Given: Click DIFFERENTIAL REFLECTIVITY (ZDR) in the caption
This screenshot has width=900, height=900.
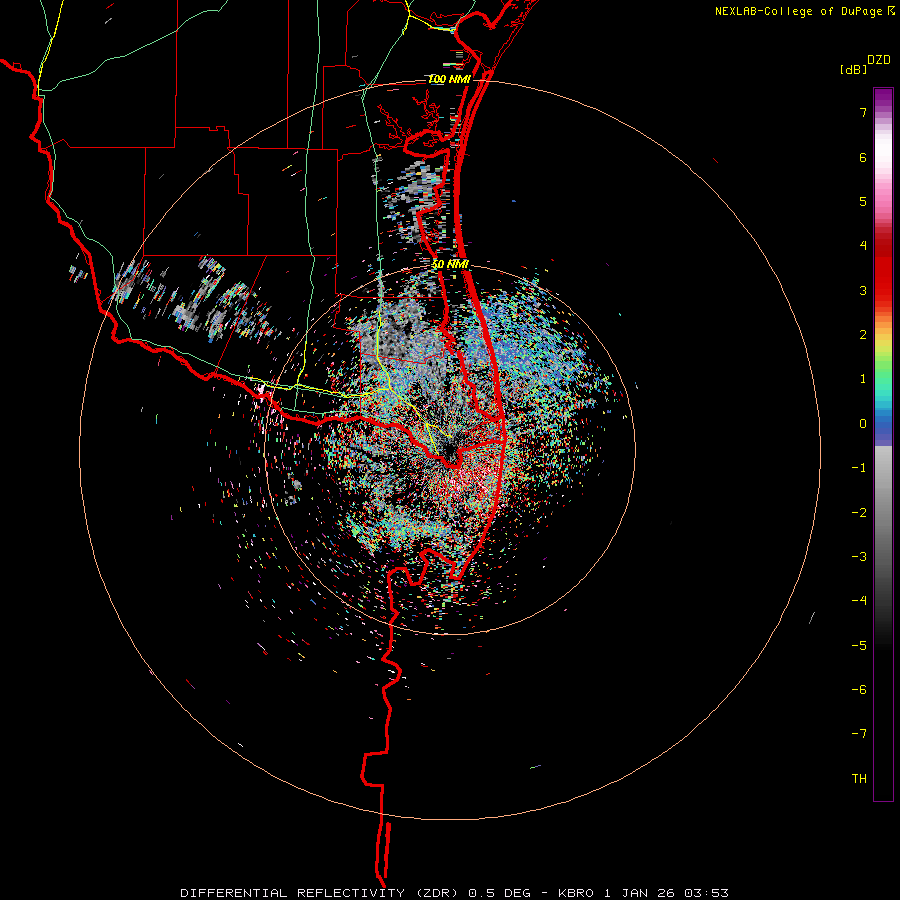Looking at the screenshot, I should click(x=319, y=893).
